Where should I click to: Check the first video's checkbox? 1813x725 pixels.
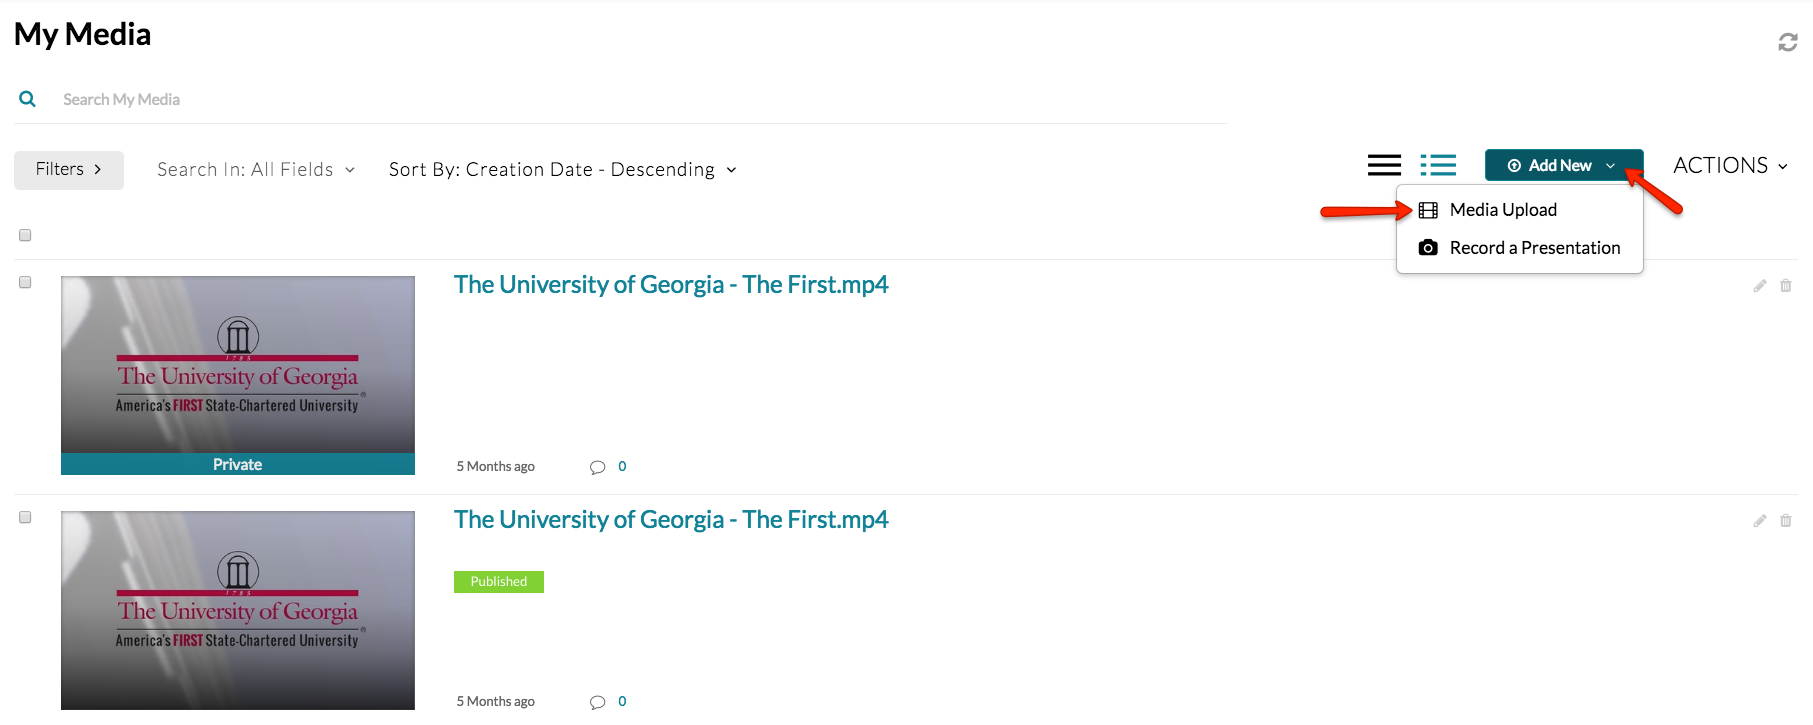(x=25, y=282)
